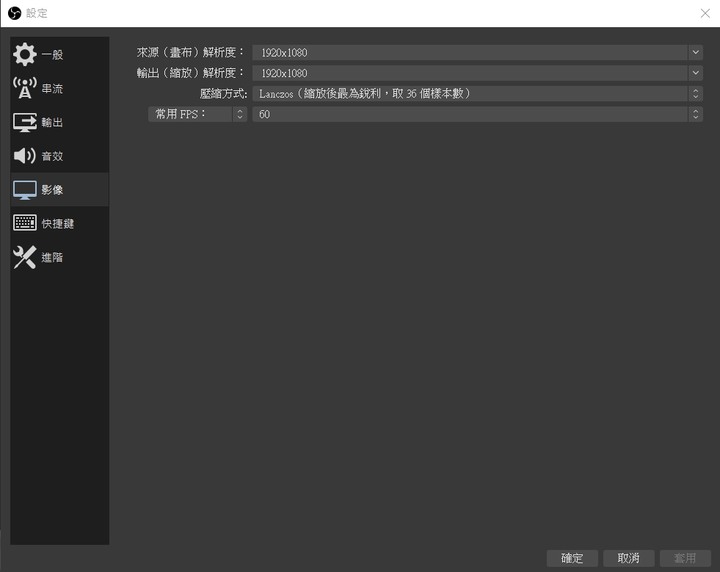Image resolution: width=720 pixels, height=572 pixels.
Task: Expand 來源（畫布）解析度 dropdown arrow
Action: point(696,52)
